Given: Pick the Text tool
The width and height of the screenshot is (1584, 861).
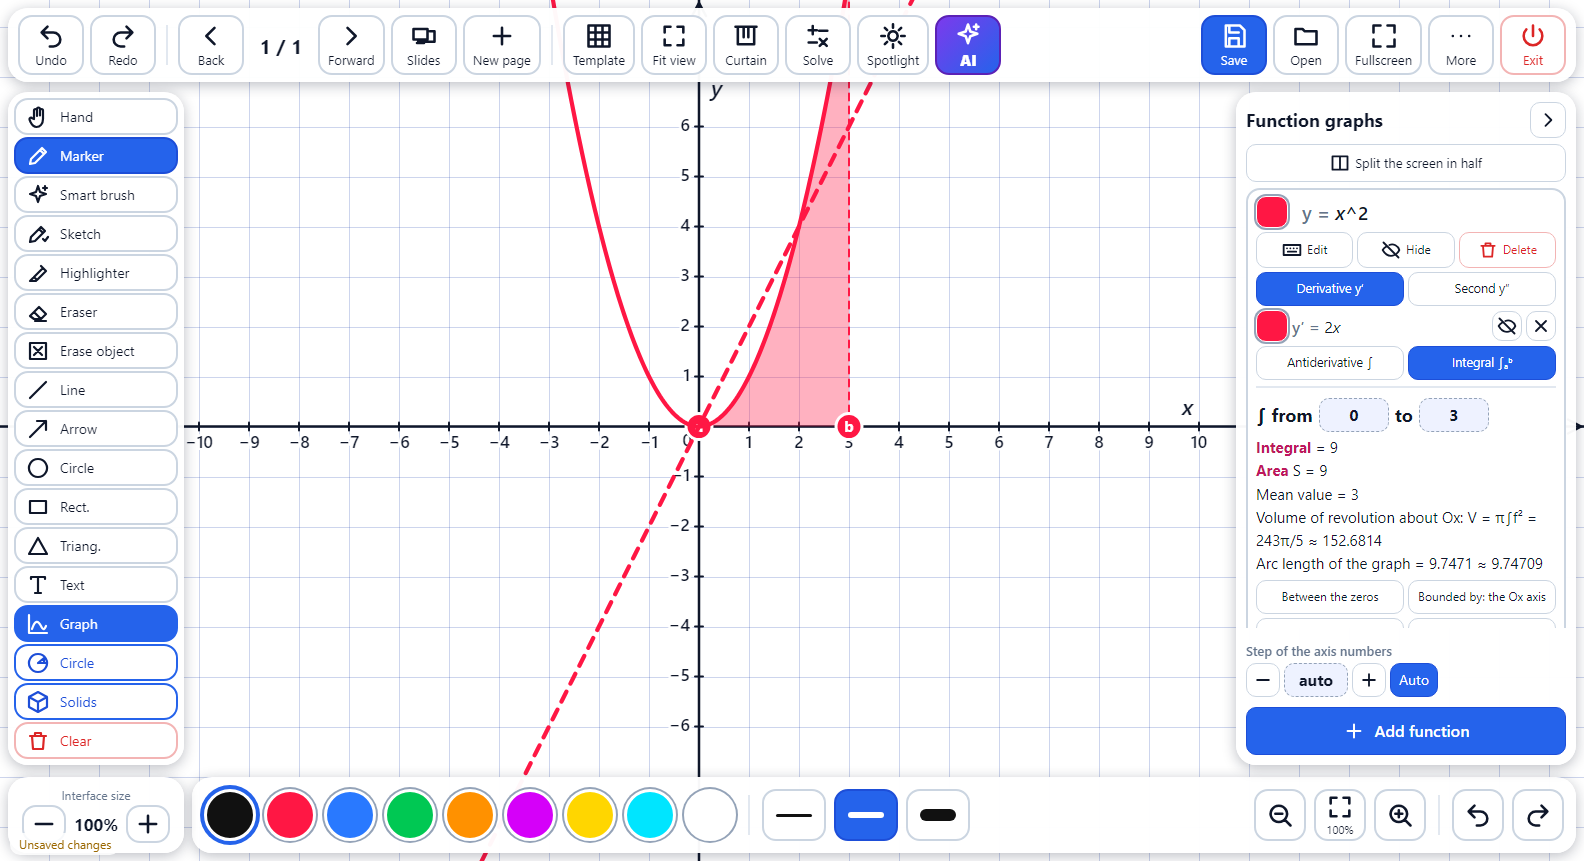Looking at the screenshot, I should (x=96, y=585).
